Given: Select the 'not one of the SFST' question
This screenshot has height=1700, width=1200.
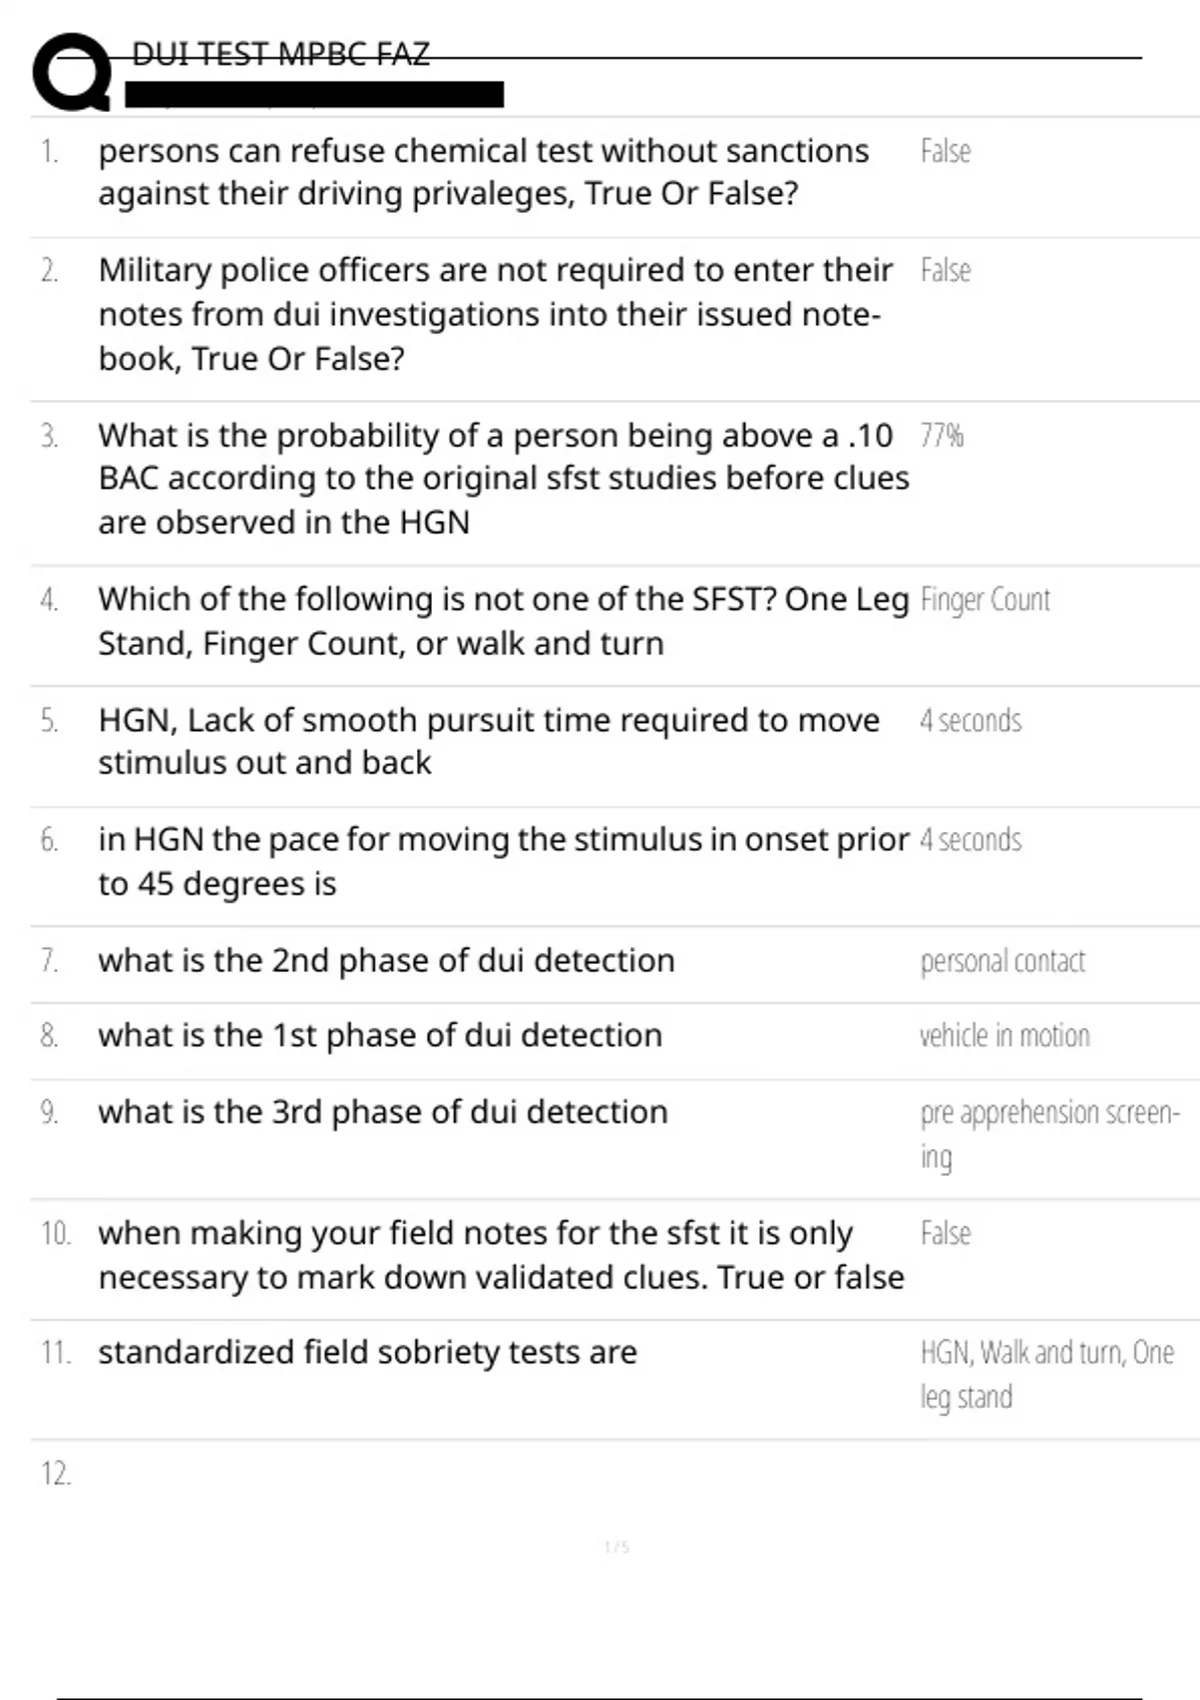Looking at the screenshot, I should [x=503, y=621].
